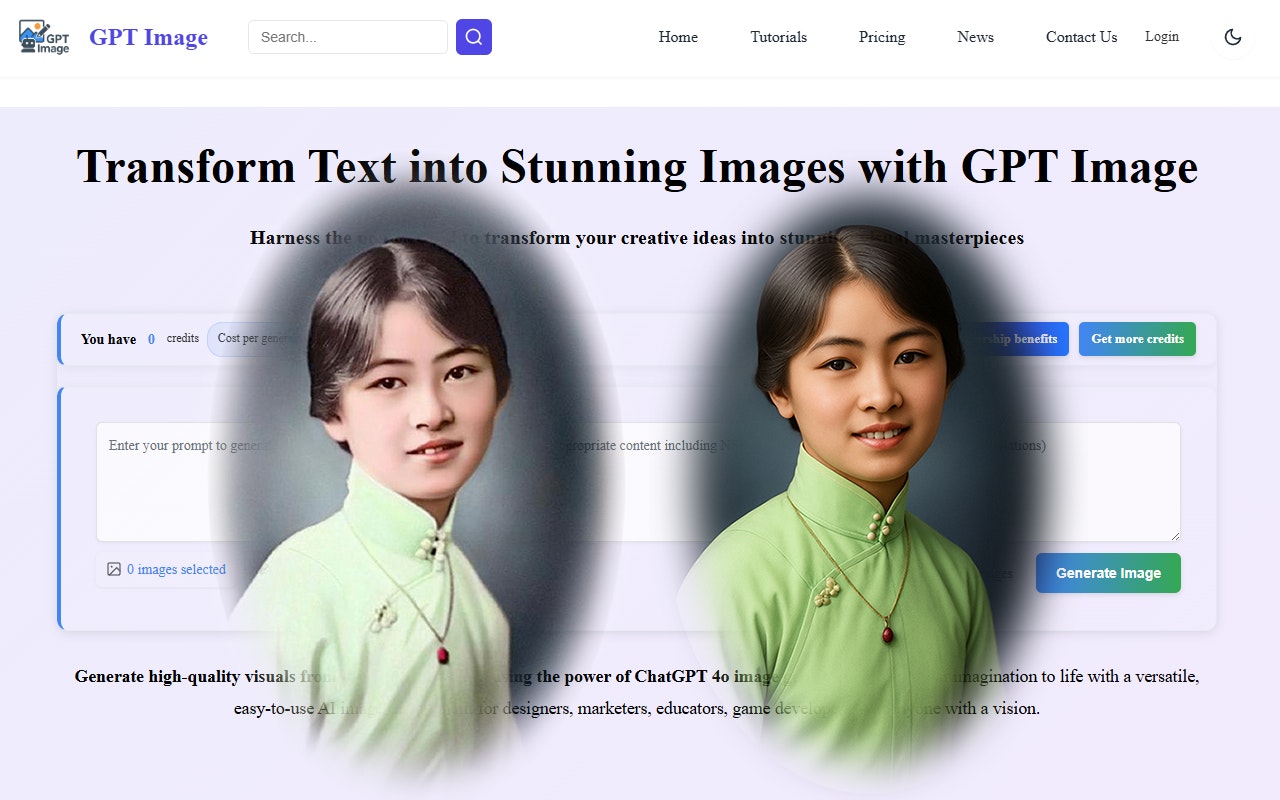Click the 'You have' credits text
Viewport: 1280px width, 800px height.
pos(108,339)
